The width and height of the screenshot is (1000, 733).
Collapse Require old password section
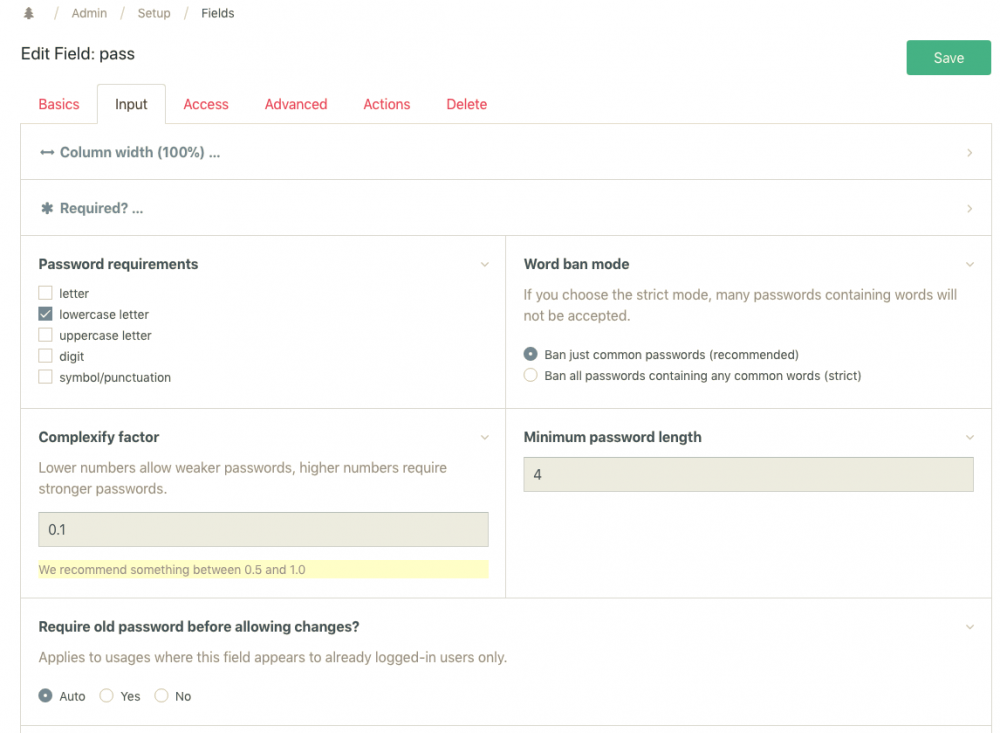[969, 627]
